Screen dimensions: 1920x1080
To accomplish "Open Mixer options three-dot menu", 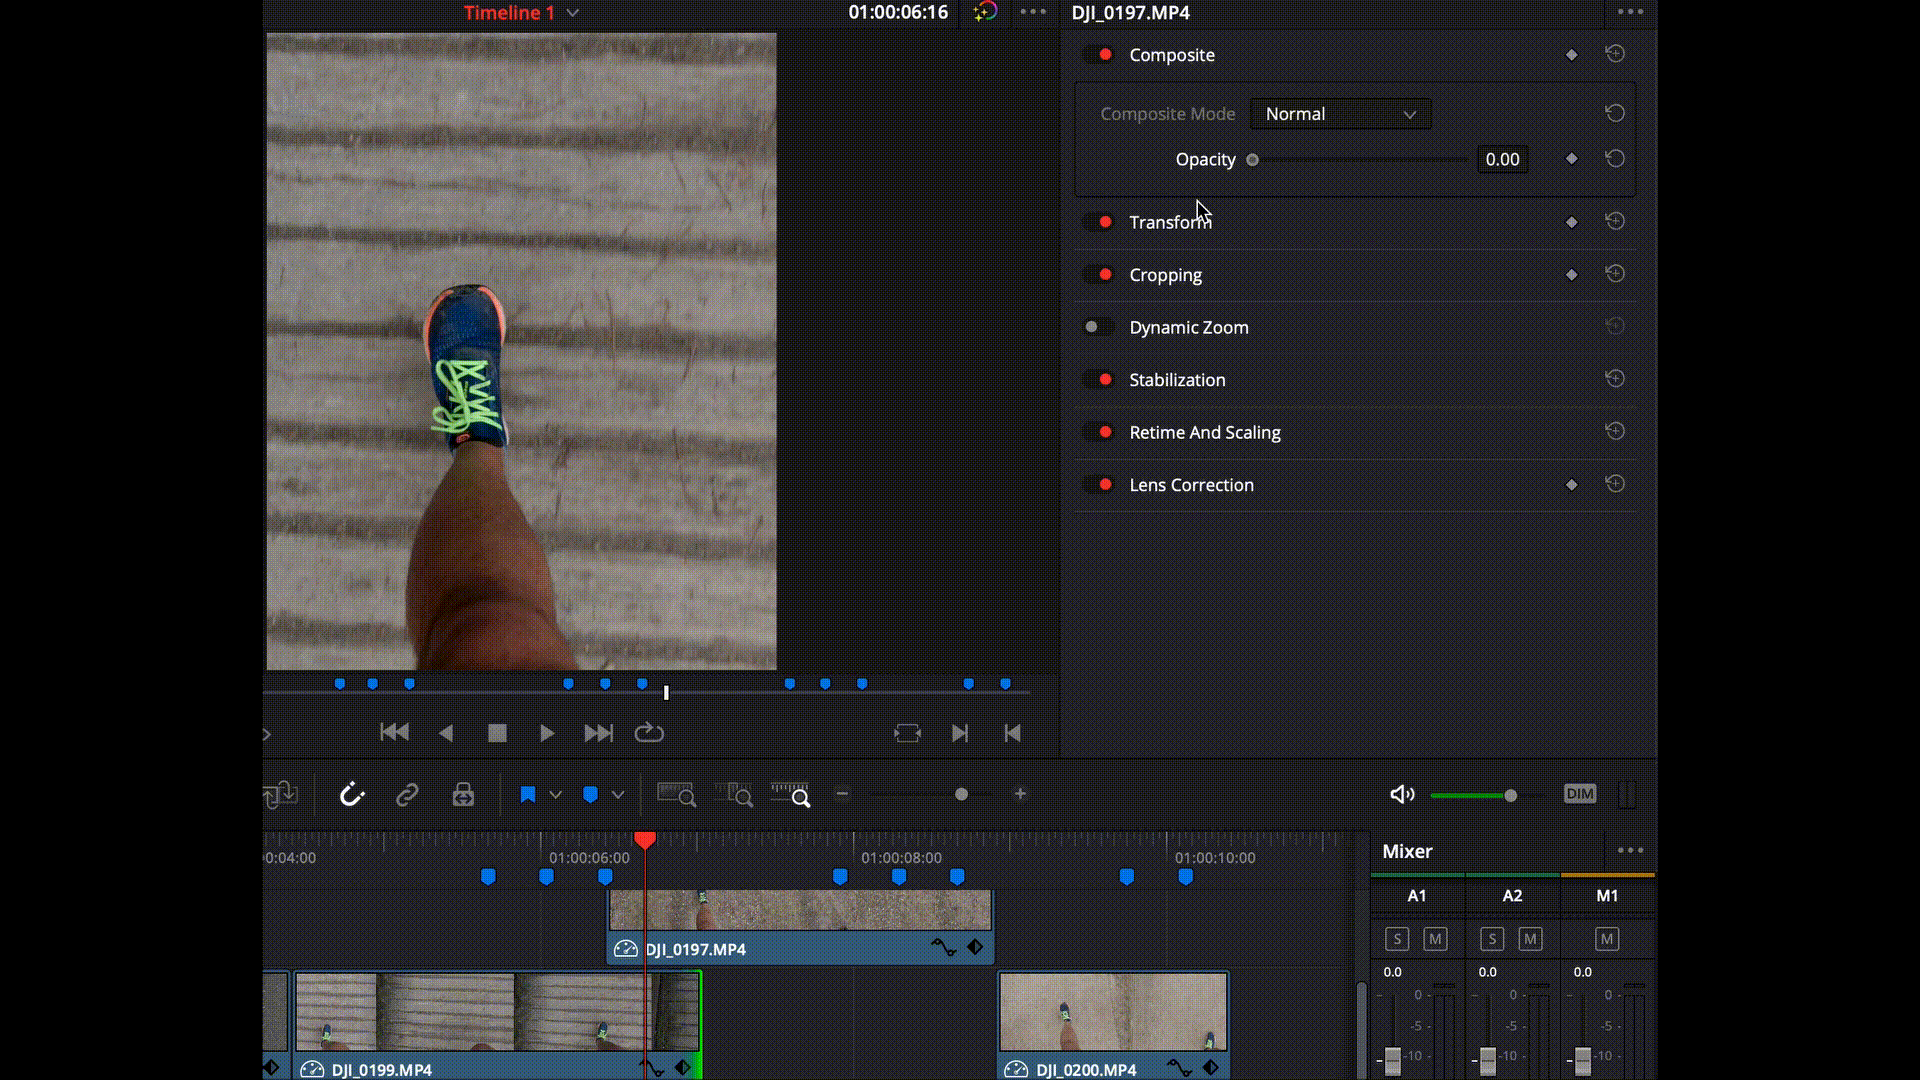I will point(1630,851).
